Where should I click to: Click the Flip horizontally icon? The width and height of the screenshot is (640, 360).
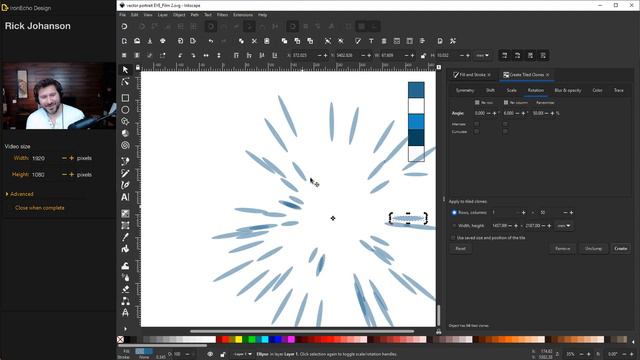click(x=206, y=56)
